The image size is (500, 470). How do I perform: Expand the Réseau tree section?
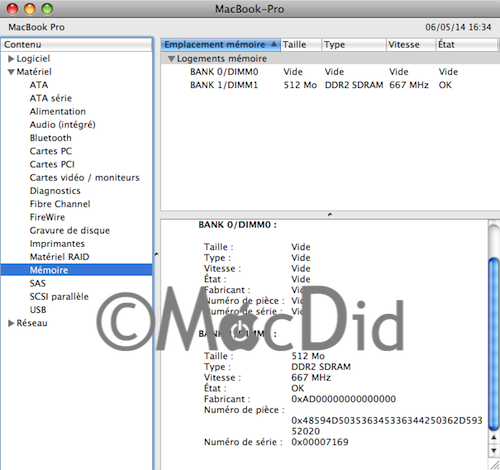click(11, 323)
